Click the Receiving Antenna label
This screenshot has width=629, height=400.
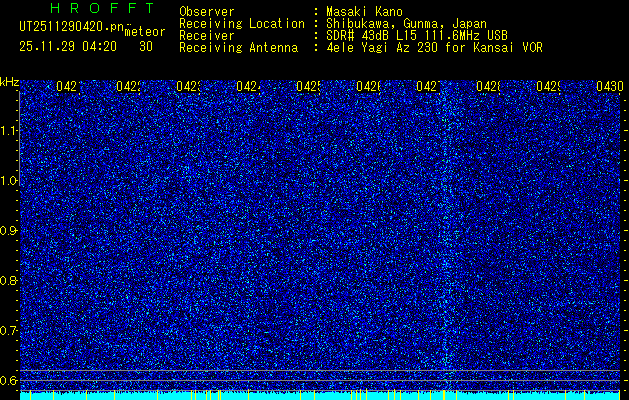(x=238, y=48)
